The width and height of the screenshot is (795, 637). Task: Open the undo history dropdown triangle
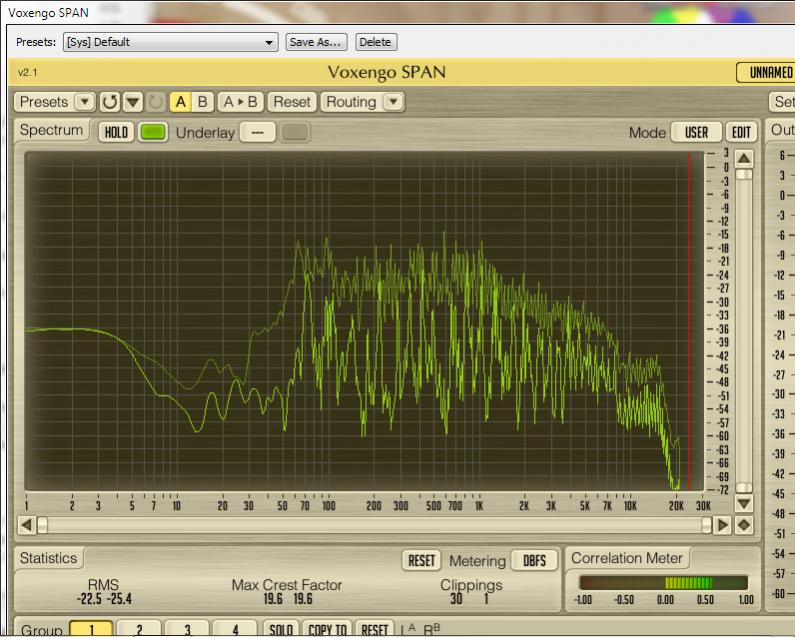click(133, 102)
